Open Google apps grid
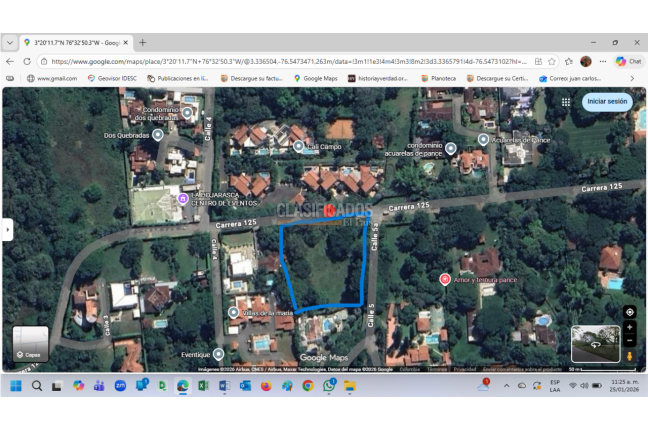The image size is (648, 430). (x=566, y=102)
